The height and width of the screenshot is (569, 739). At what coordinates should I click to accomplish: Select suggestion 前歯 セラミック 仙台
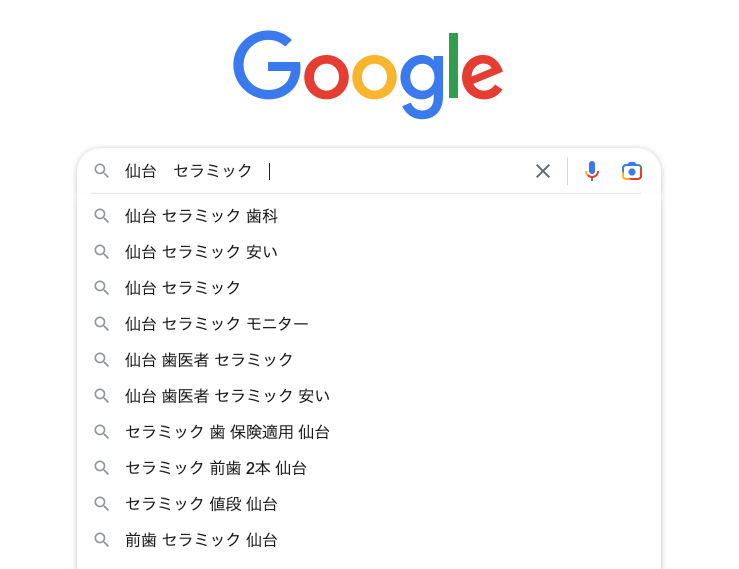point(369,540)
